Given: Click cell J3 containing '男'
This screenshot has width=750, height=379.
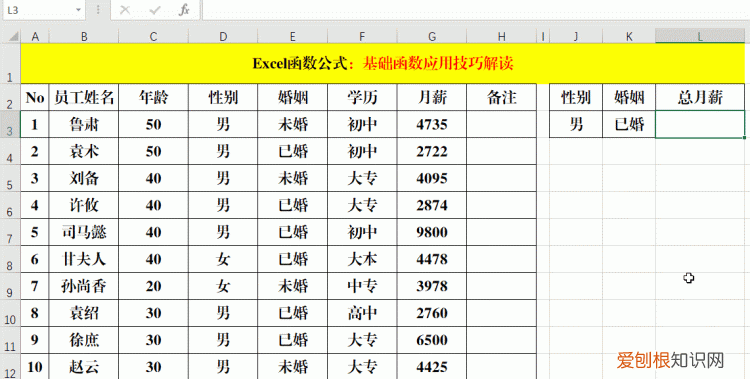Looking at the screenshot, I should [x=576, y=124].
